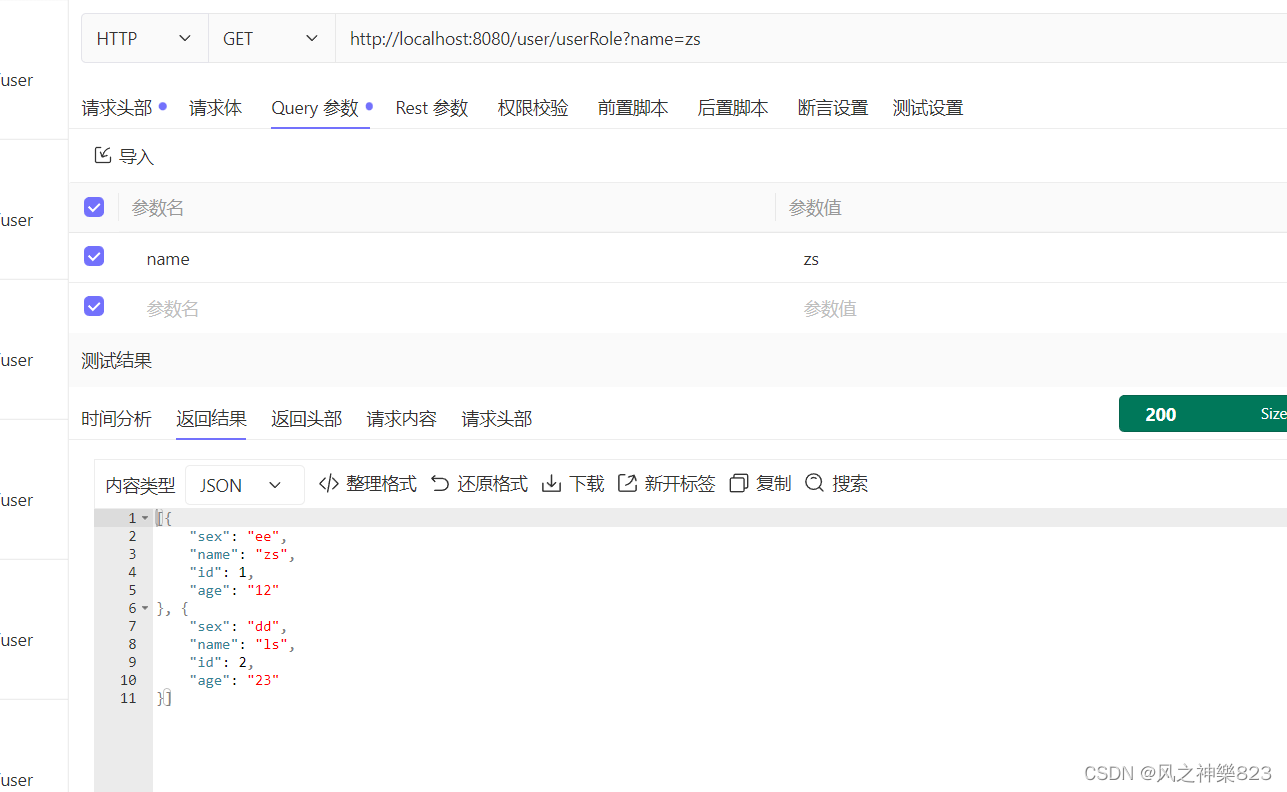The height and width of the screenshot is (792, 1287).
Task: Click the 200 status badge
Action: pos(1160,413)
